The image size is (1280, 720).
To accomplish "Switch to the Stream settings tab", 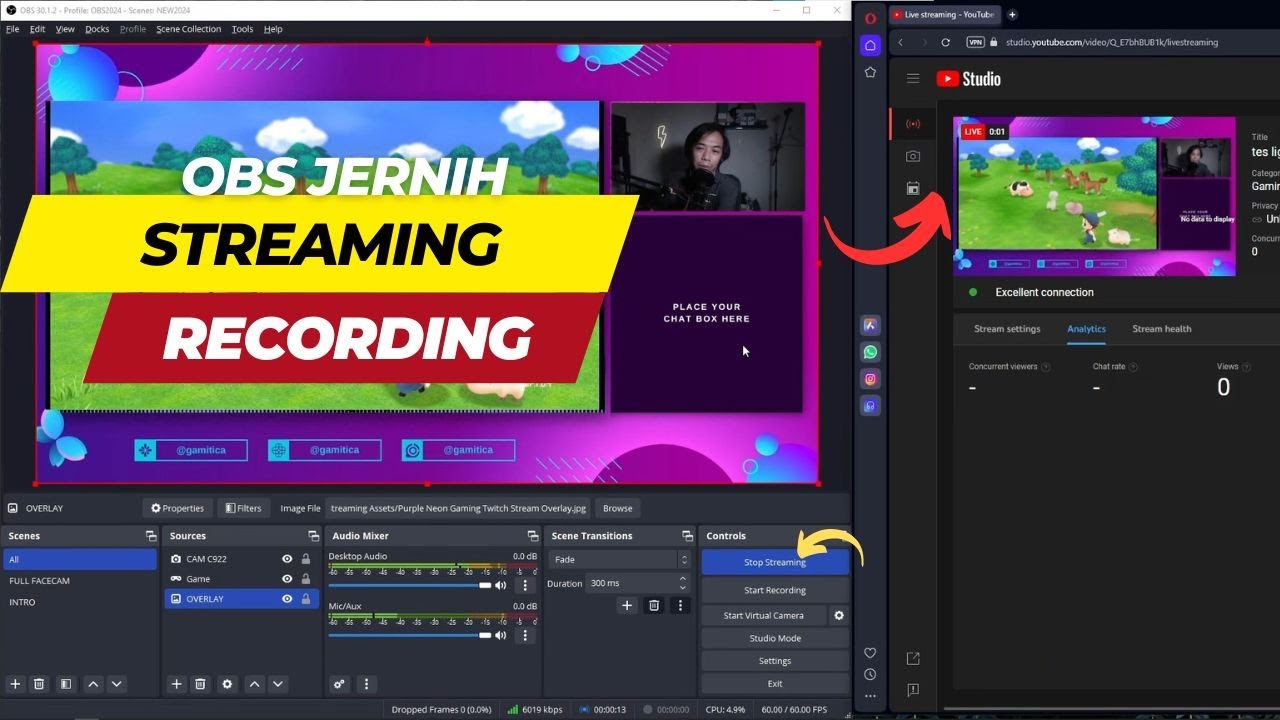I will [x=1007, y=329].
